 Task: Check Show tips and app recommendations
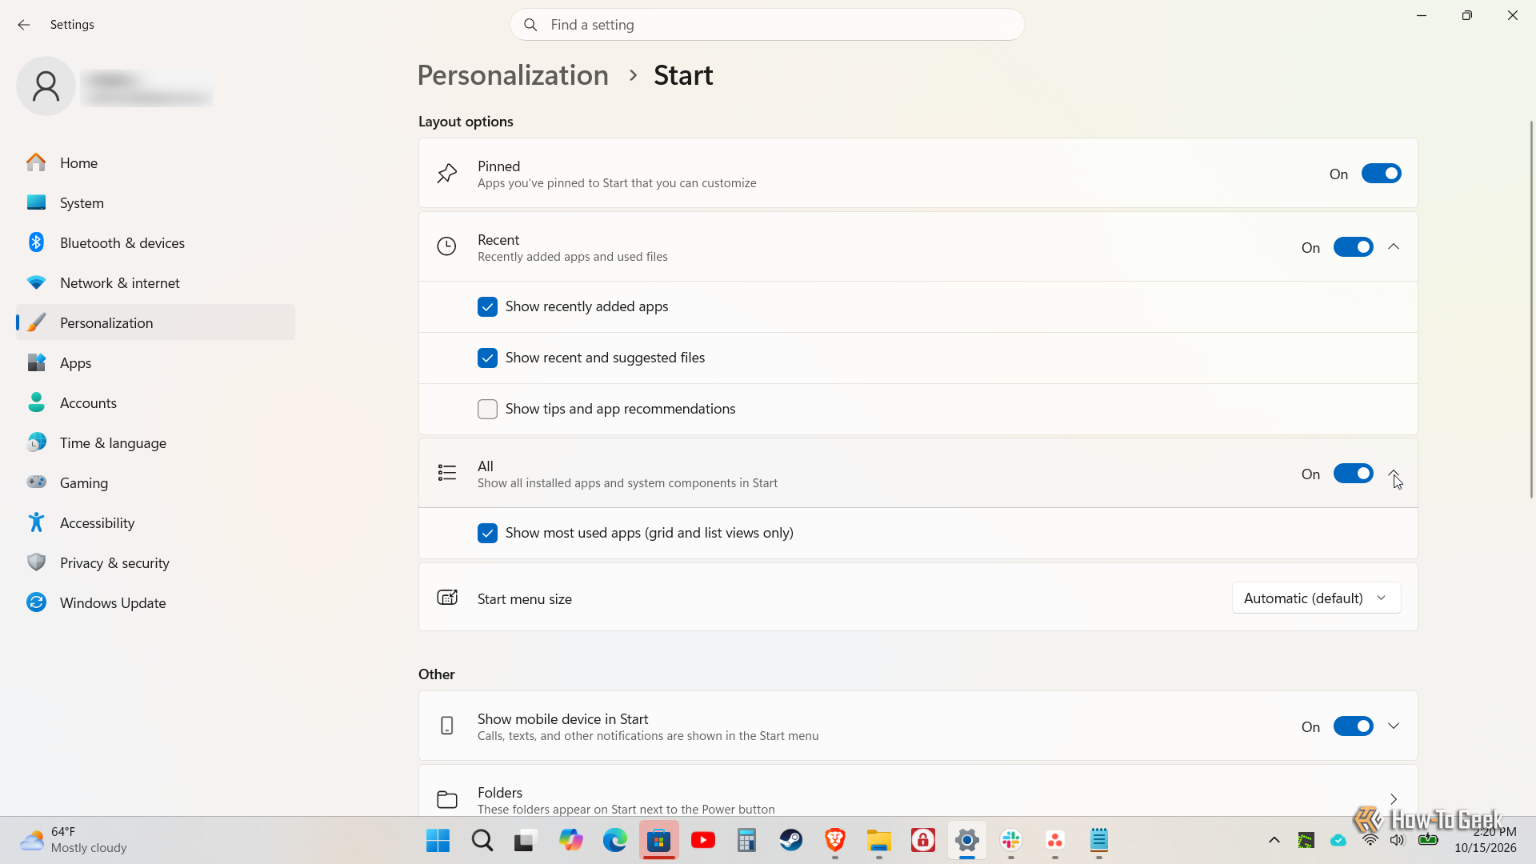pyautogui.click(x=488, y=409)
